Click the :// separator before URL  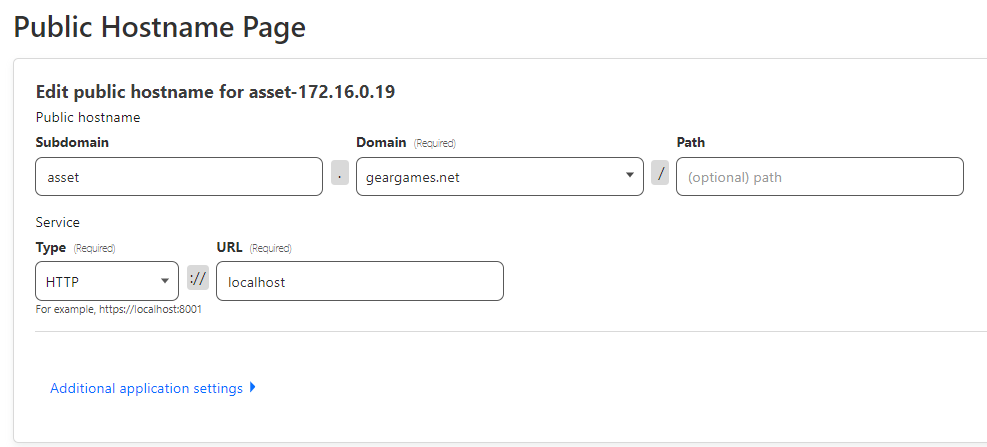click(x=197, y=279)
